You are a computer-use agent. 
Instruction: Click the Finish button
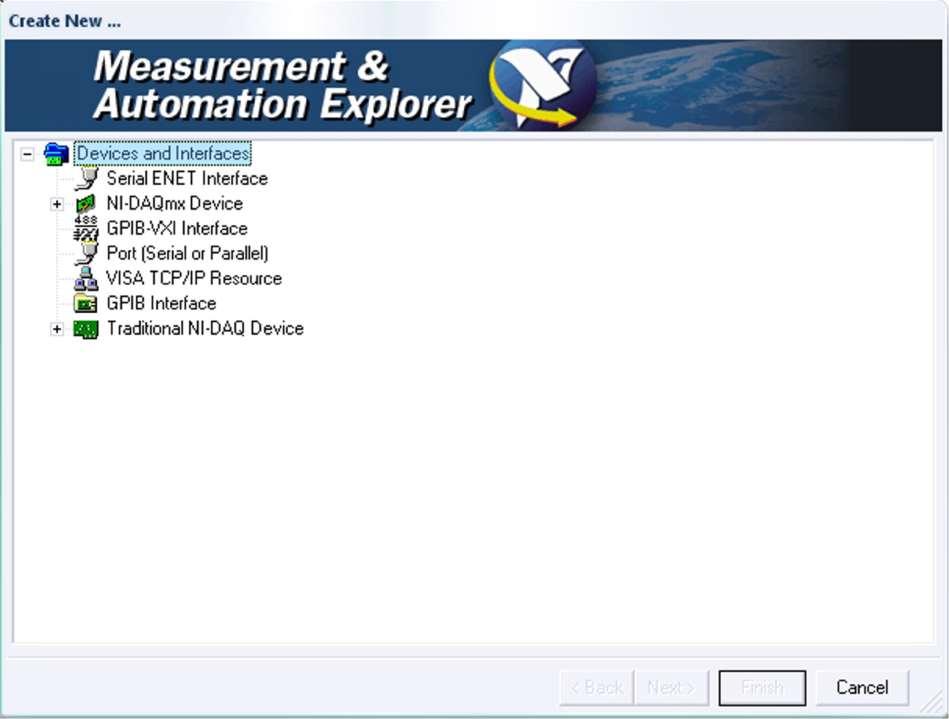point(762,688)
